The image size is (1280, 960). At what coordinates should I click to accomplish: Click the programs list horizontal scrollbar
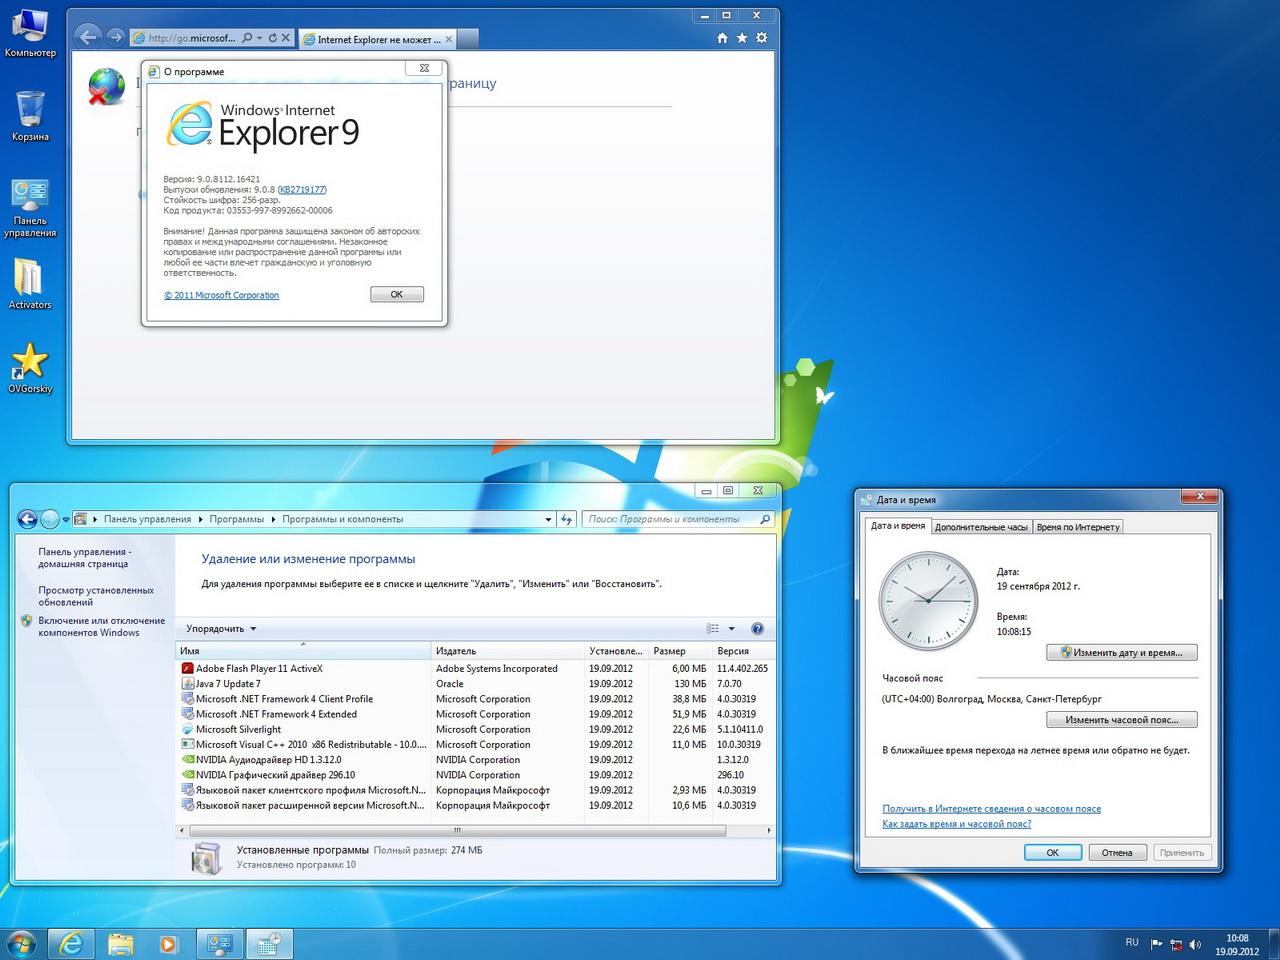(458, 830)
